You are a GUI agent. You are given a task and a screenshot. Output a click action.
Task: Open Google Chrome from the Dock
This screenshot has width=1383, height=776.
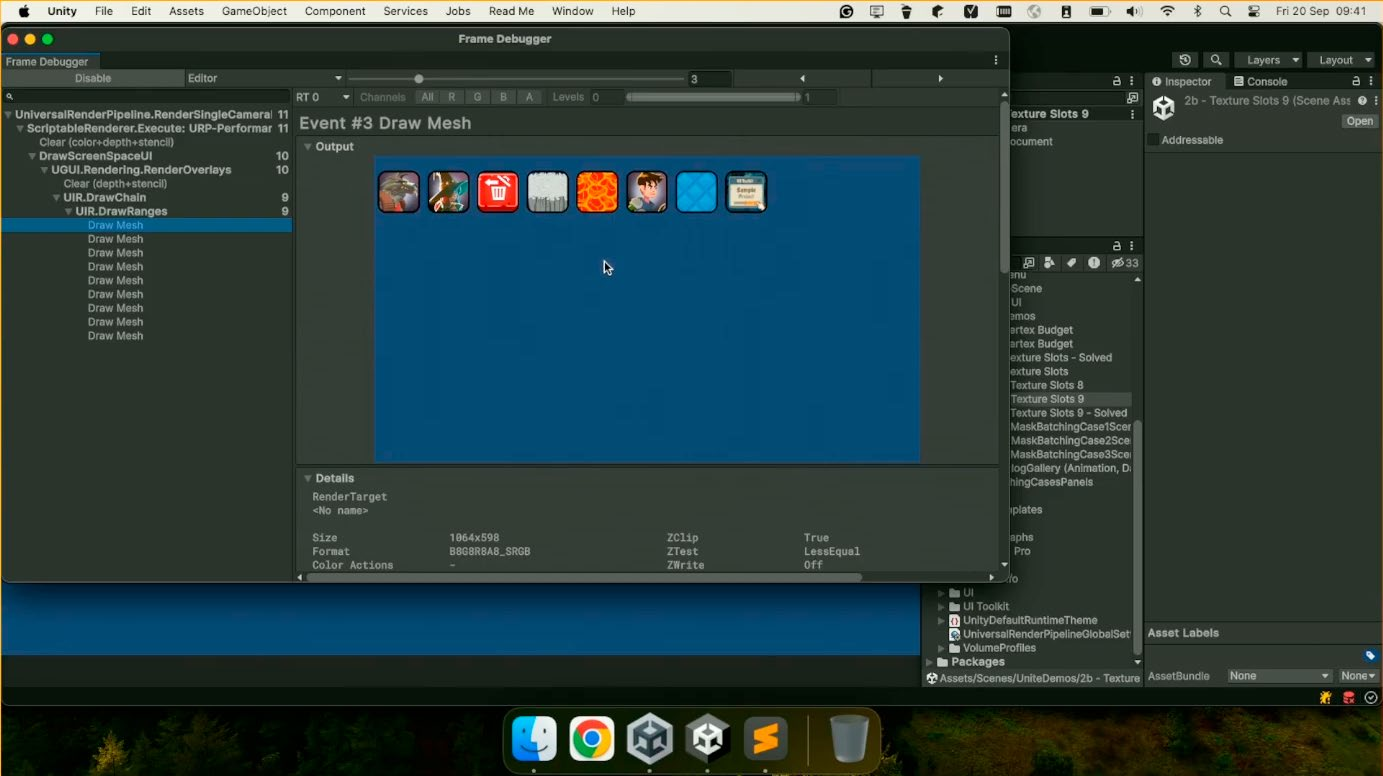(x=592, y=739)
